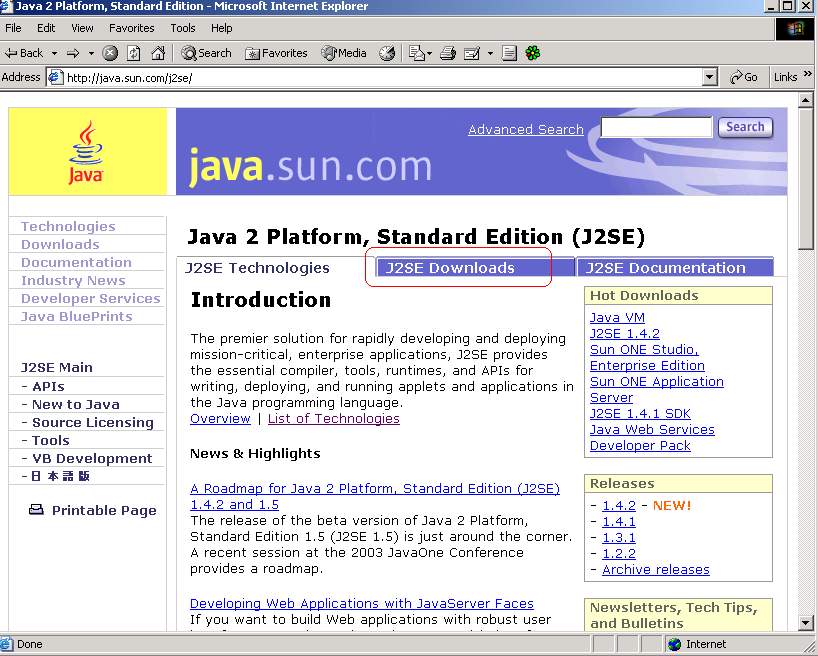Open Developing Web Applications with JavaServer Faces

coord(362,603)
